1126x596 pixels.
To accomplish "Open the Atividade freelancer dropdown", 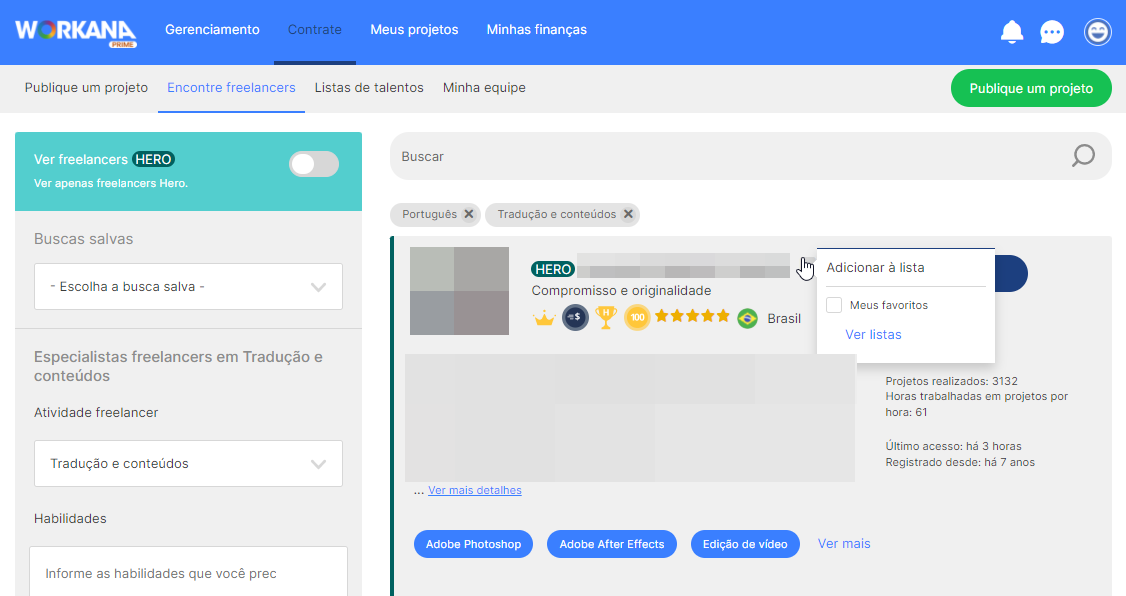I will (x=188, y=463).
